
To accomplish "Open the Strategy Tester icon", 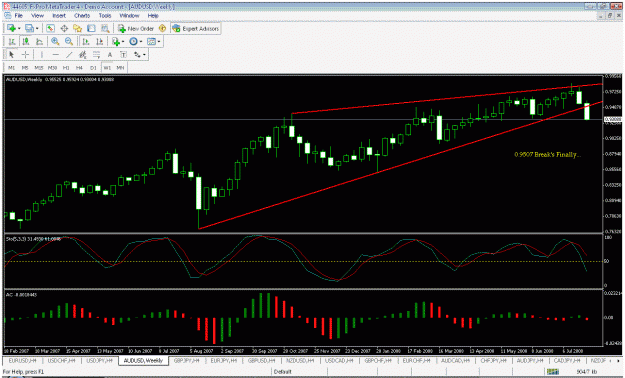I will (x=105, y=28).
